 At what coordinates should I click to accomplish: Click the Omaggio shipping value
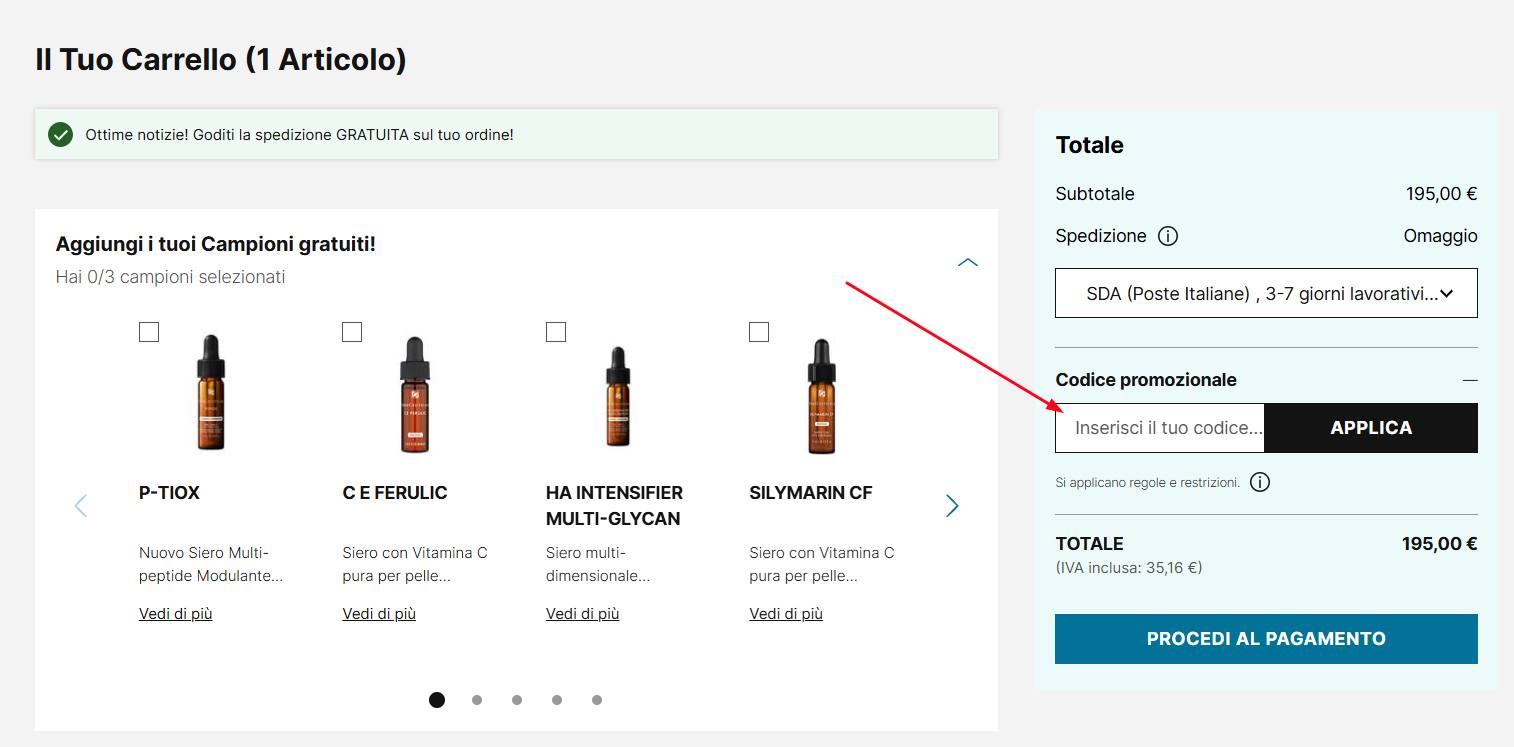(1441, 236)
